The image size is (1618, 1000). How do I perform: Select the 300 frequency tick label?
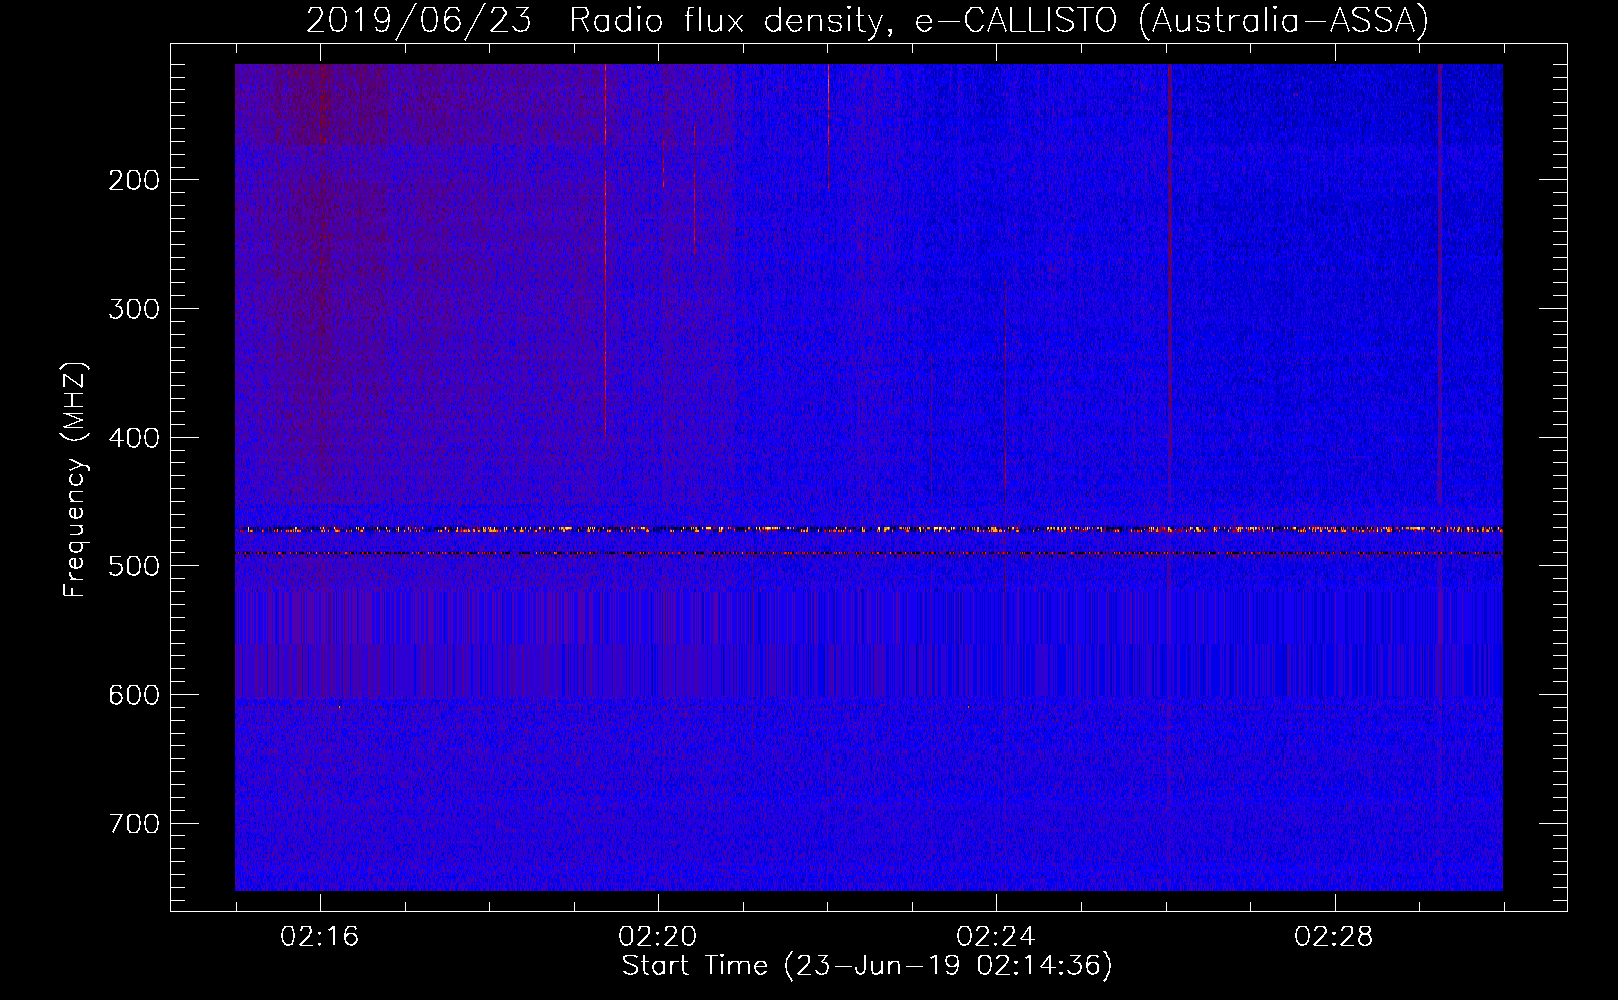coord(133,309)
